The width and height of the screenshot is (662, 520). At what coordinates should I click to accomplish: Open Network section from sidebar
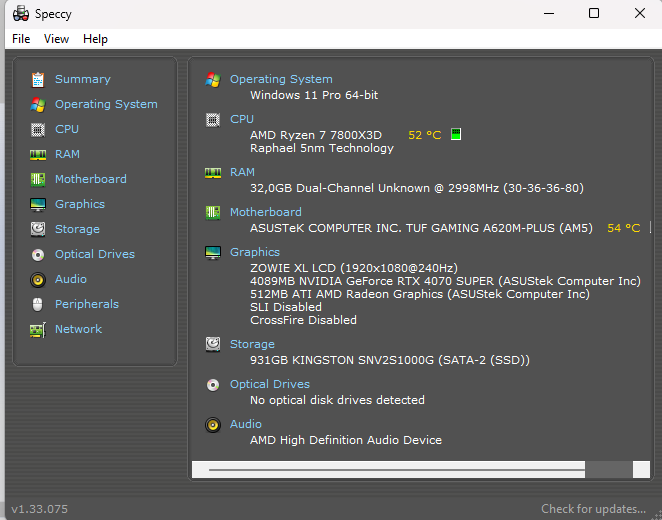coord(79,329)
